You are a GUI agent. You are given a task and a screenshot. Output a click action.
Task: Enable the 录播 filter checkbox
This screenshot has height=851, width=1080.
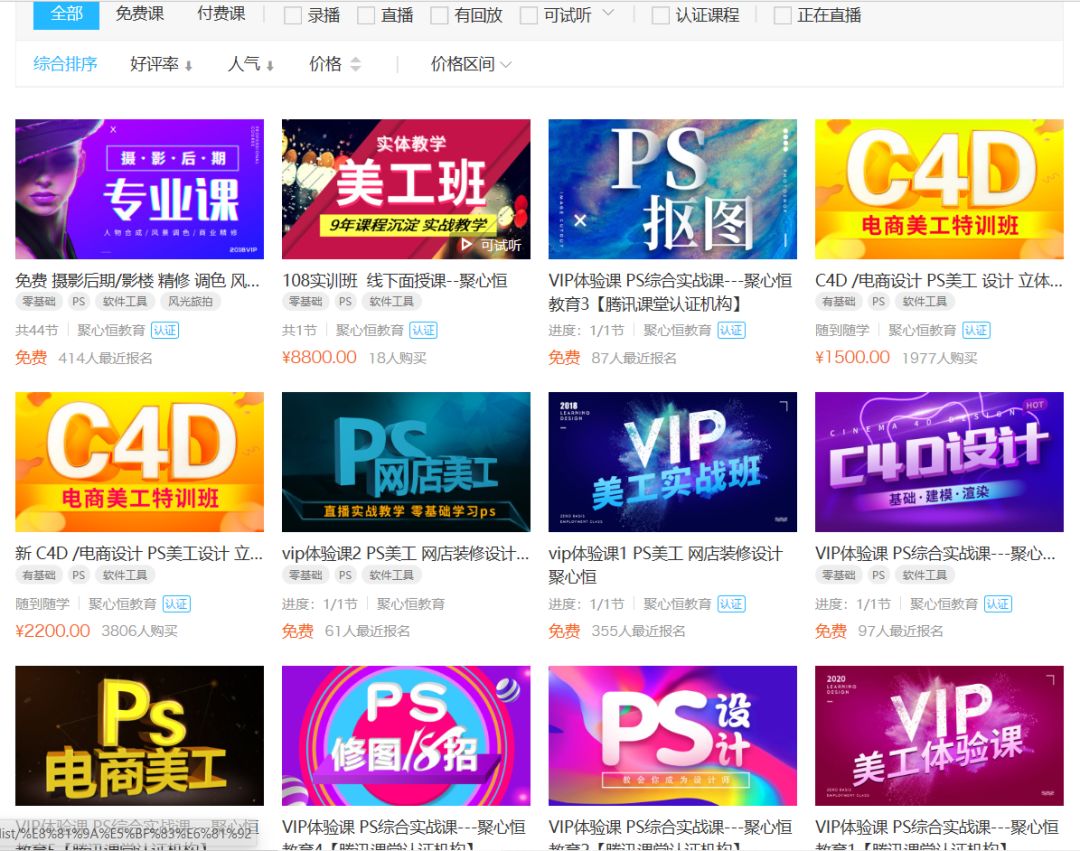point(293,15)
